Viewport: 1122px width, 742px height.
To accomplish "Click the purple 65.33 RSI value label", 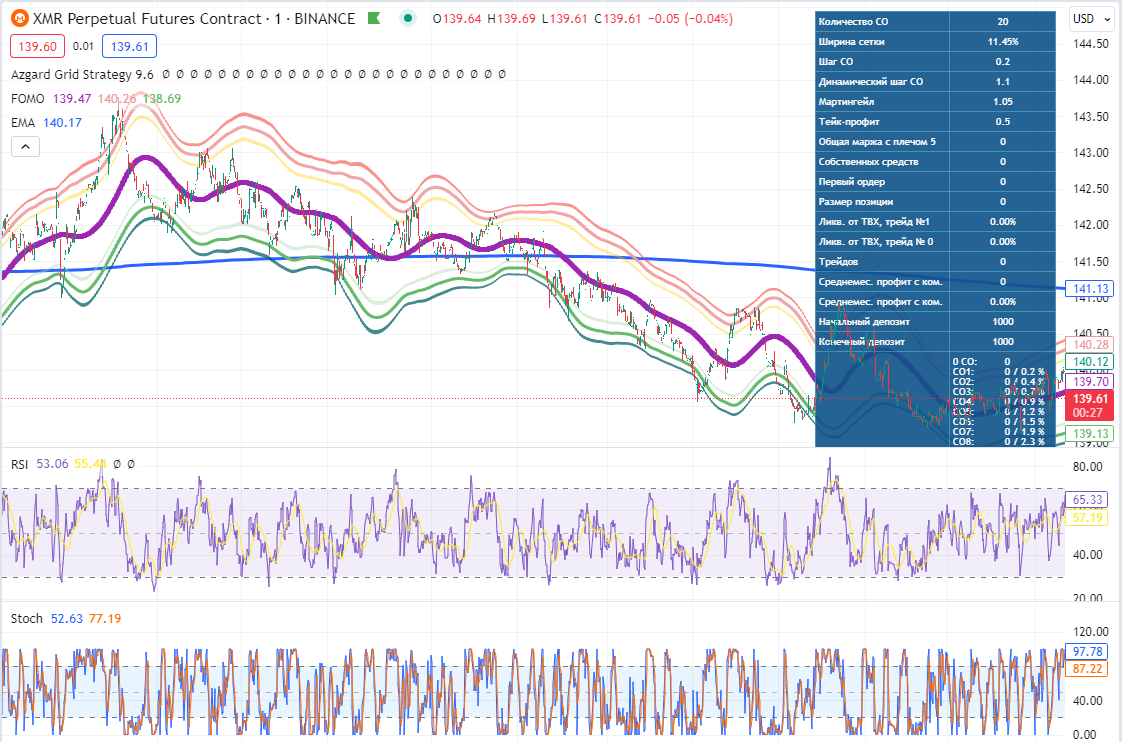I will click(1087, 500).
